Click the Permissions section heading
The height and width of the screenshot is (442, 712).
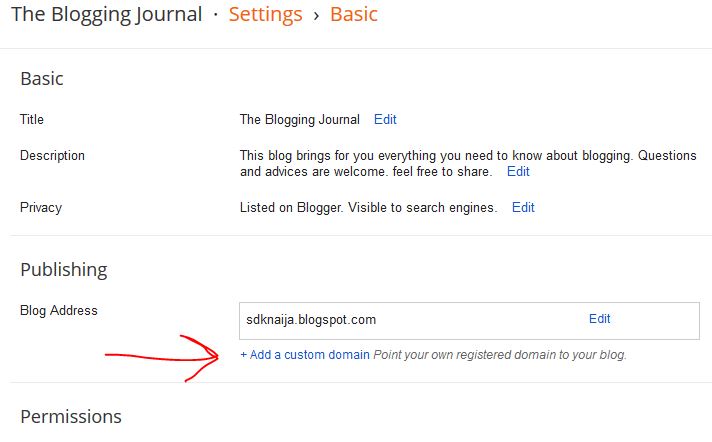[x=71, y=416]
